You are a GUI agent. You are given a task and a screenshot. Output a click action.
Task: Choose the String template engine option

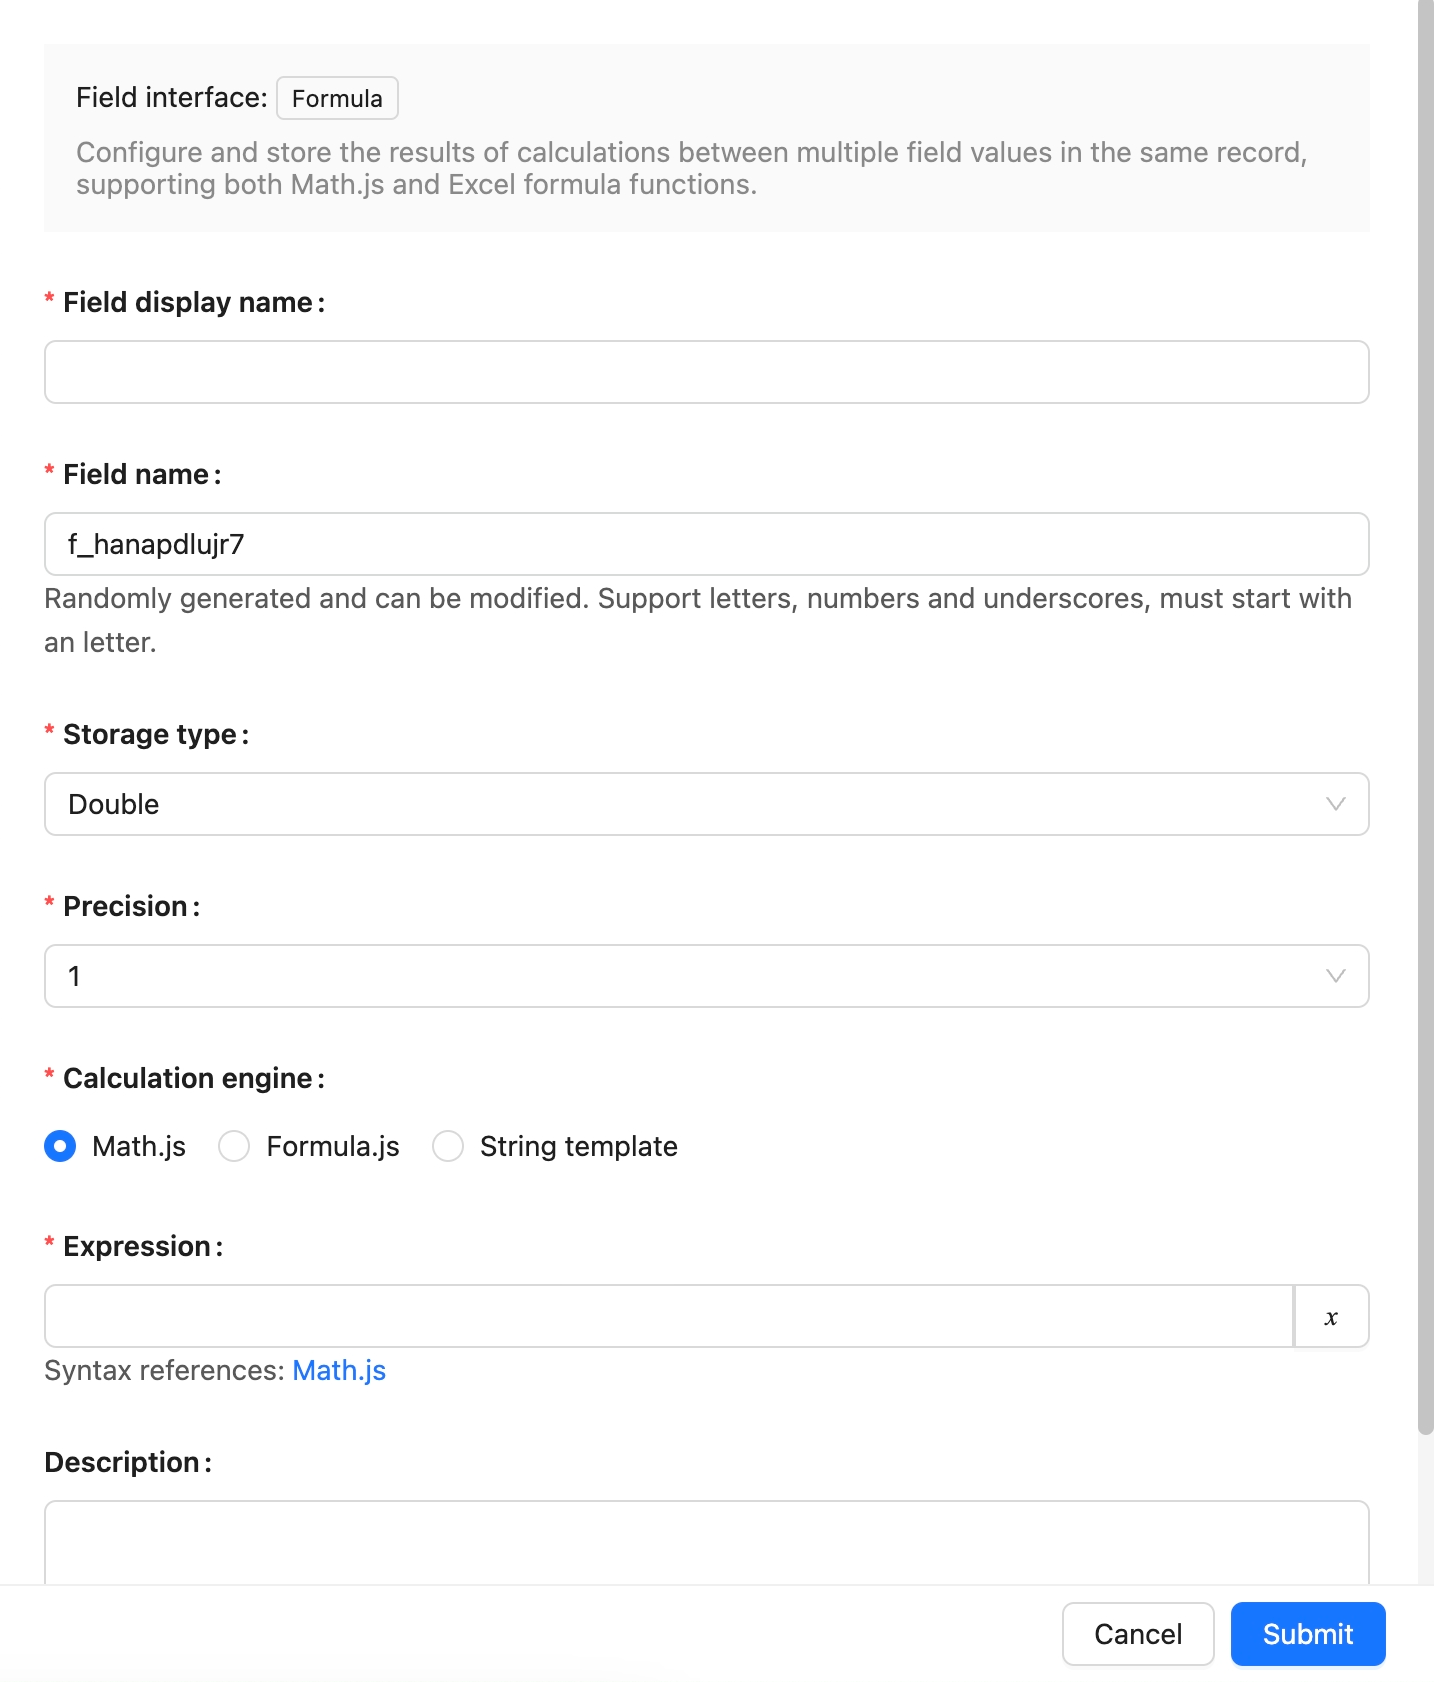(448, 1146)
